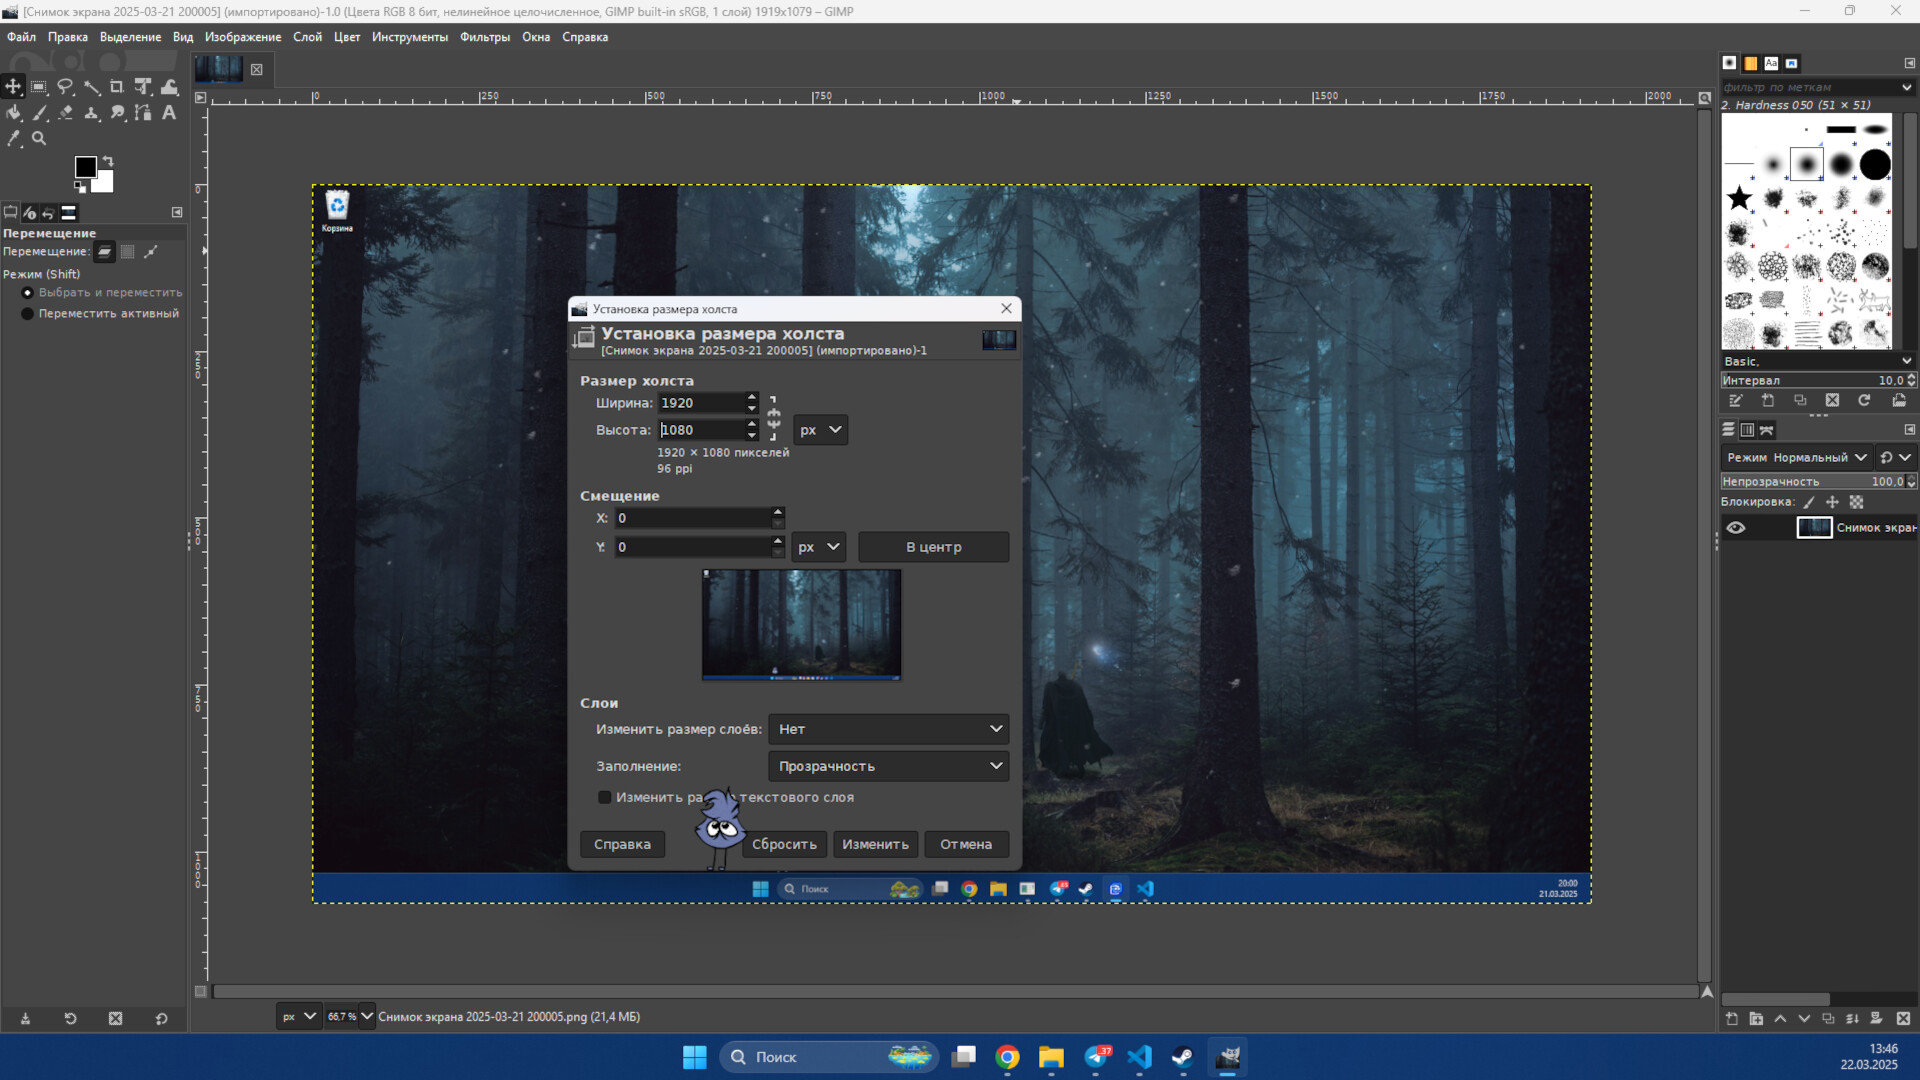Open the Фильтры menu
Image resolution: width=1920 pixels, height=1080 pixels.
484,37
